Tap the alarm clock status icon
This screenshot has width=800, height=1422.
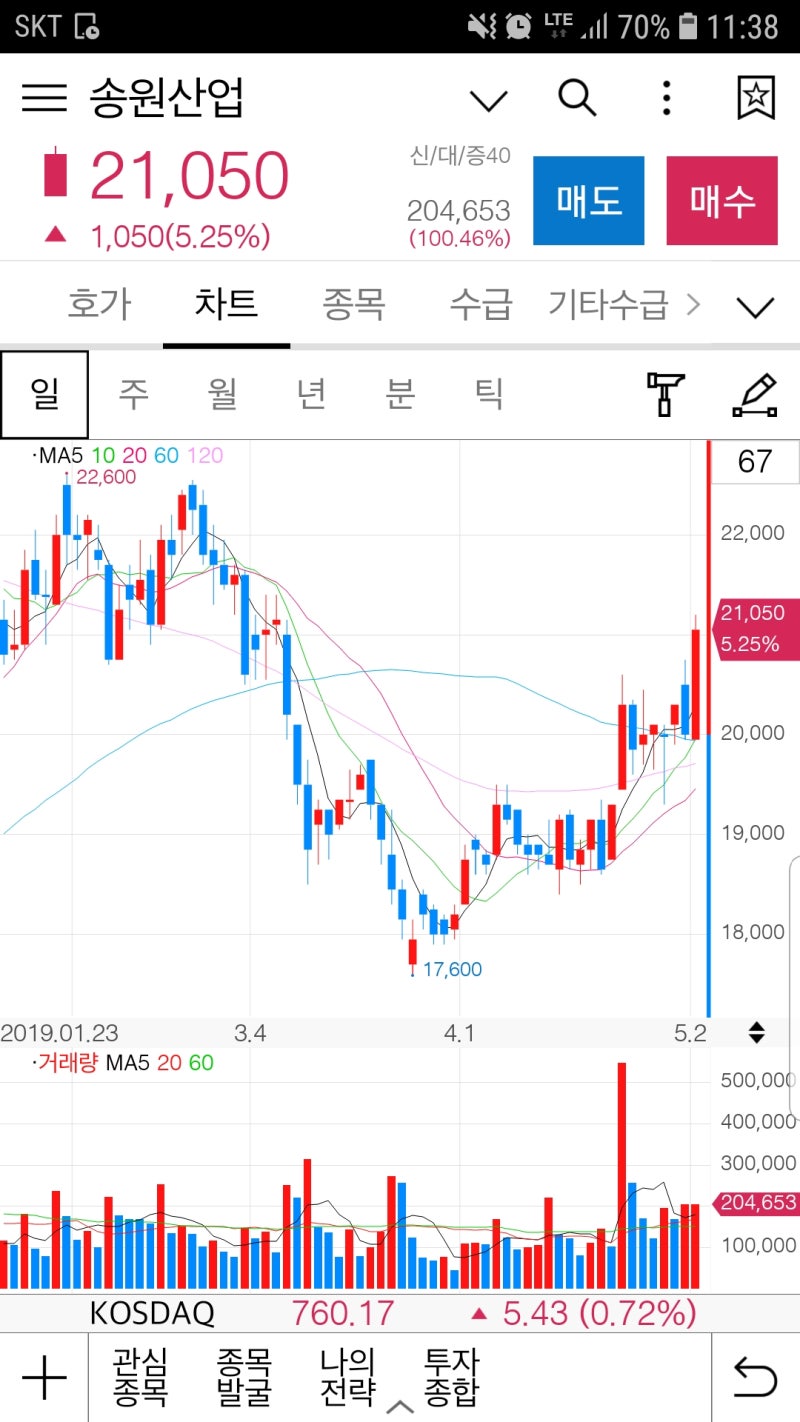coord(518,26)
